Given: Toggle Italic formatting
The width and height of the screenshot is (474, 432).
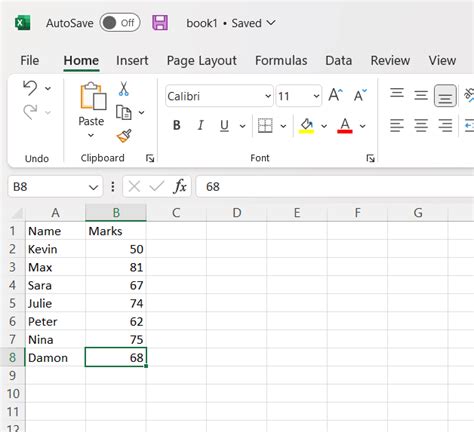Looking at the screenshot, I should tap(200, 125).
